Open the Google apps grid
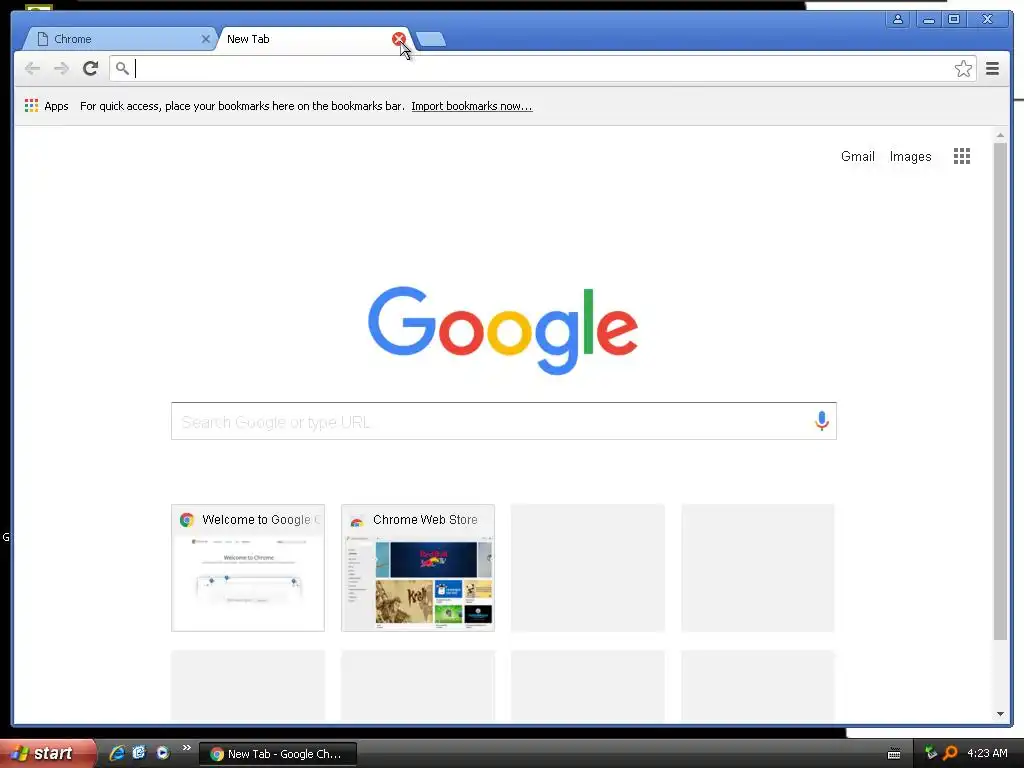The height and width of the screenshot is (768, 1024). click(961, 156)
